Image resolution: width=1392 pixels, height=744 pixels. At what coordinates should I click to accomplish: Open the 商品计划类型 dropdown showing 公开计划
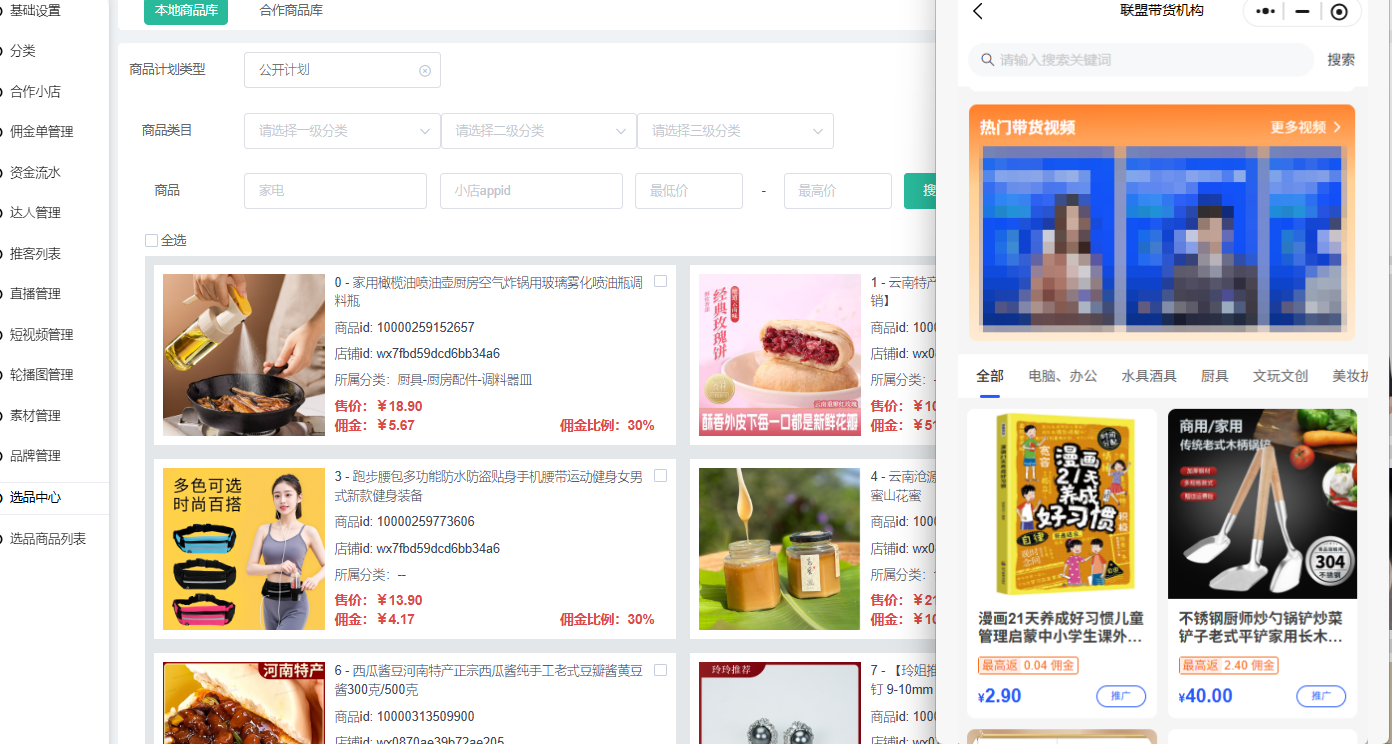point(342,70)
